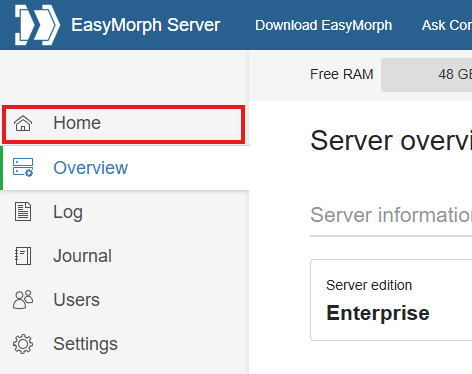
Task: Go to the Journal page
Action: tap(125, 256)
